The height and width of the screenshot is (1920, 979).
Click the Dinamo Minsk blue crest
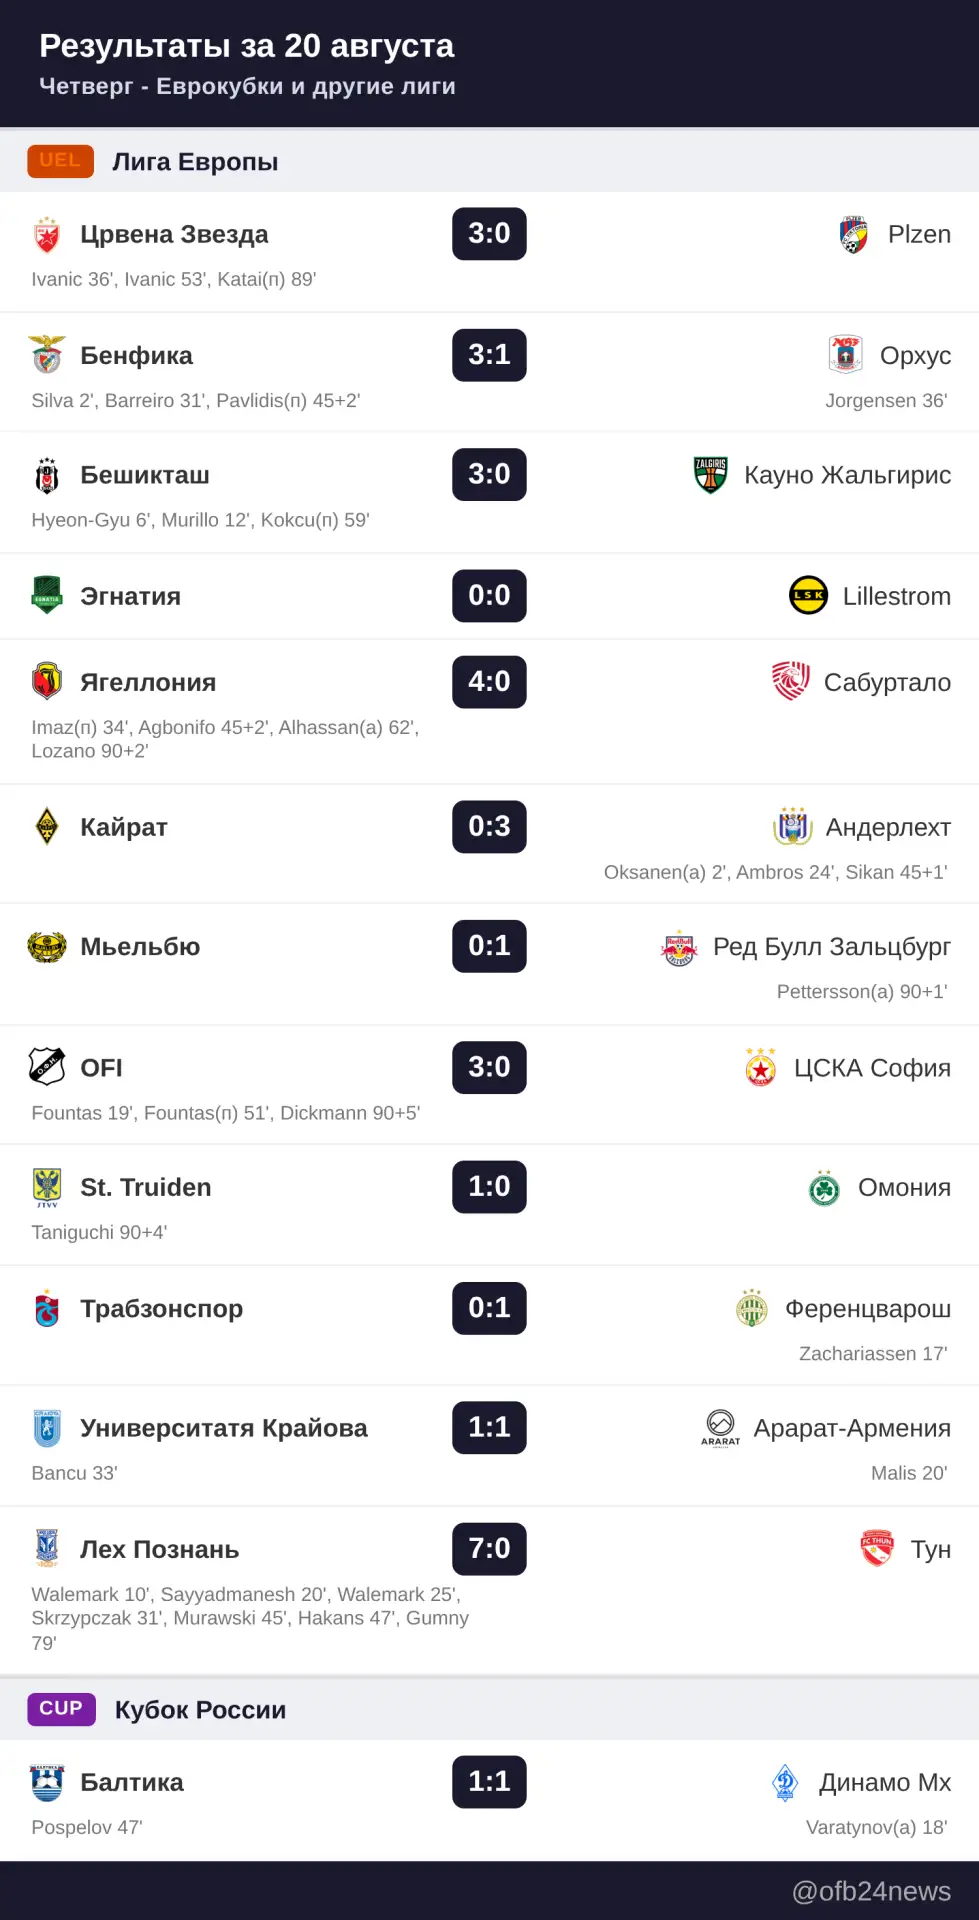coord(786,1782)
